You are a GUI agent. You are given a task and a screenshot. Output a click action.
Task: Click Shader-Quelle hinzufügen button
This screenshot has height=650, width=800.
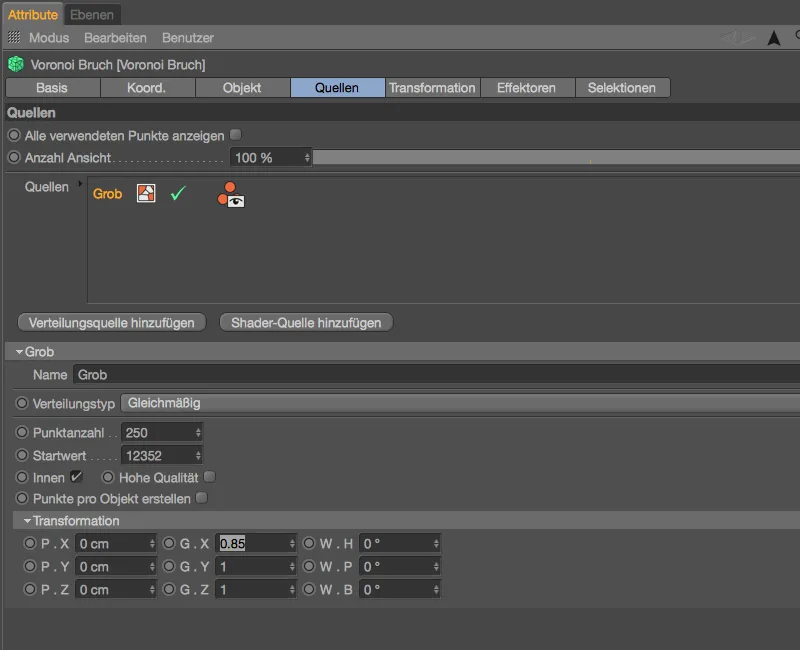[x=306, y=322]
